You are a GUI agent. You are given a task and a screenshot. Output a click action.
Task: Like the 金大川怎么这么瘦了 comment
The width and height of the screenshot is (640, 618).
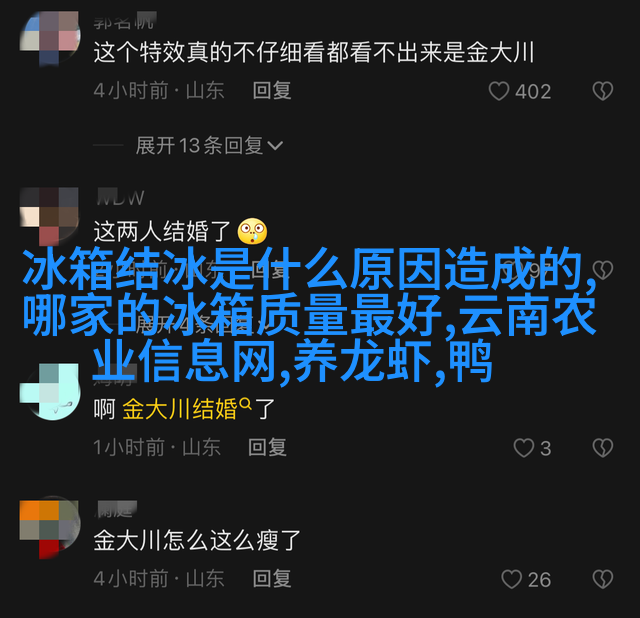(x=511, y=579)
